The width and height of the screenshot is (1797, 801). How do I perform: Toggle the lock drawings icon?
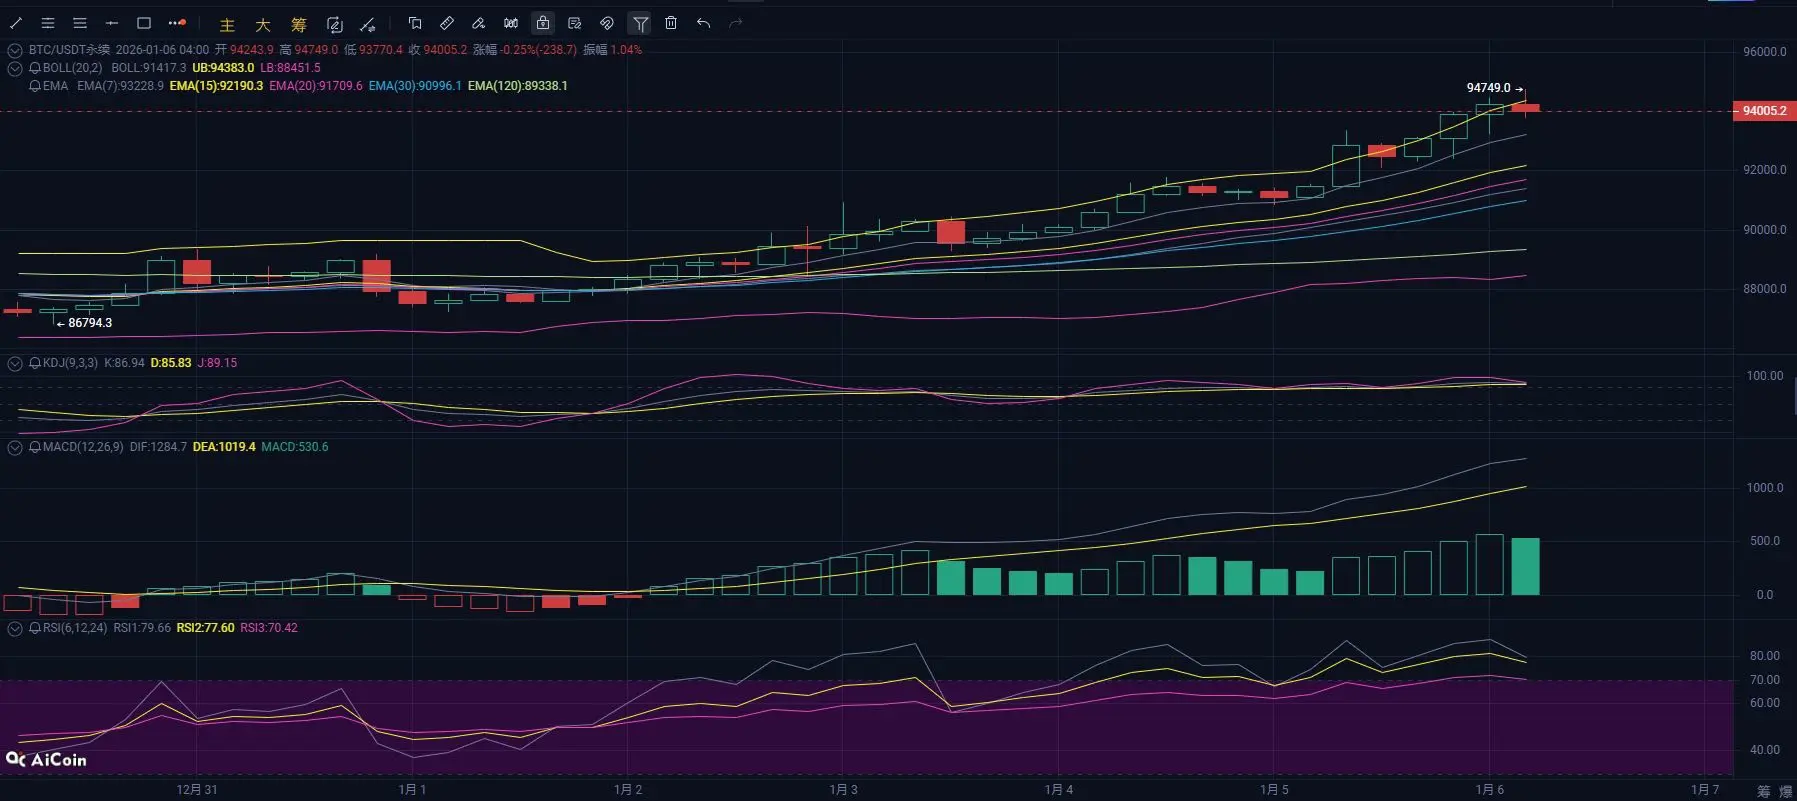pyautogui.click(x=543, y=23)
